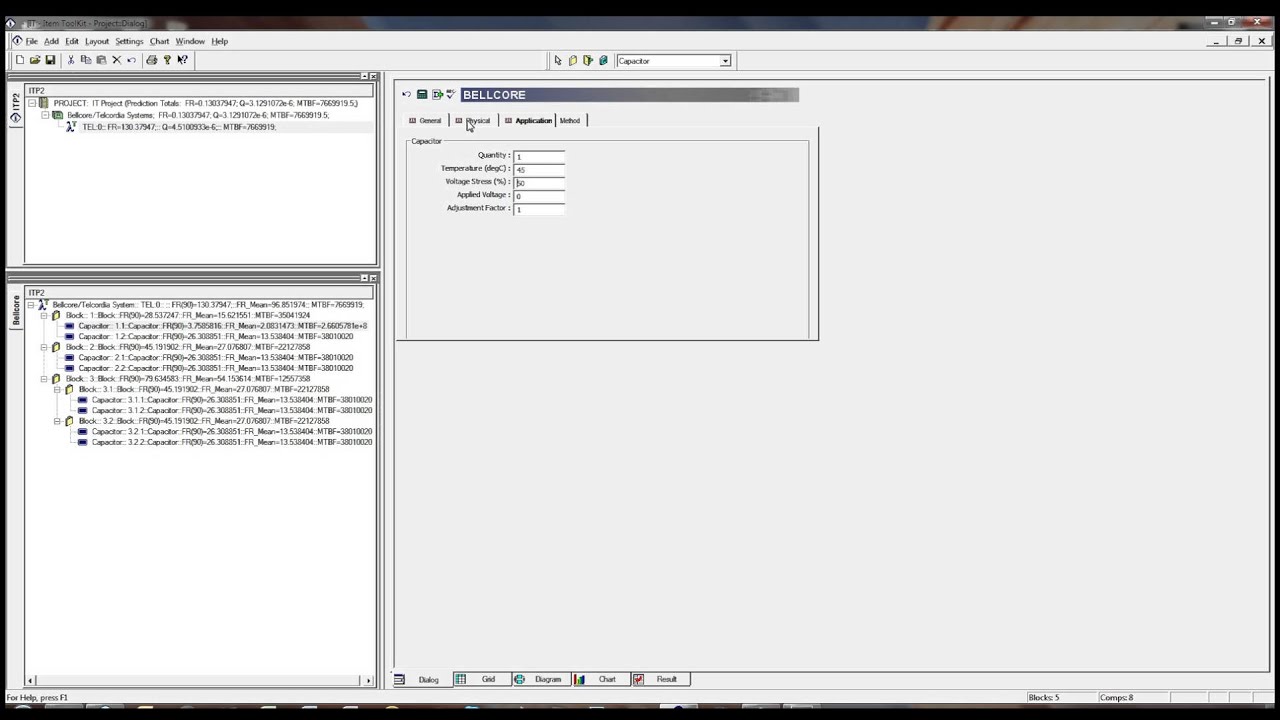Click the Adjustment Factor input field
The image size is (1280, 720).
(539, 208)
